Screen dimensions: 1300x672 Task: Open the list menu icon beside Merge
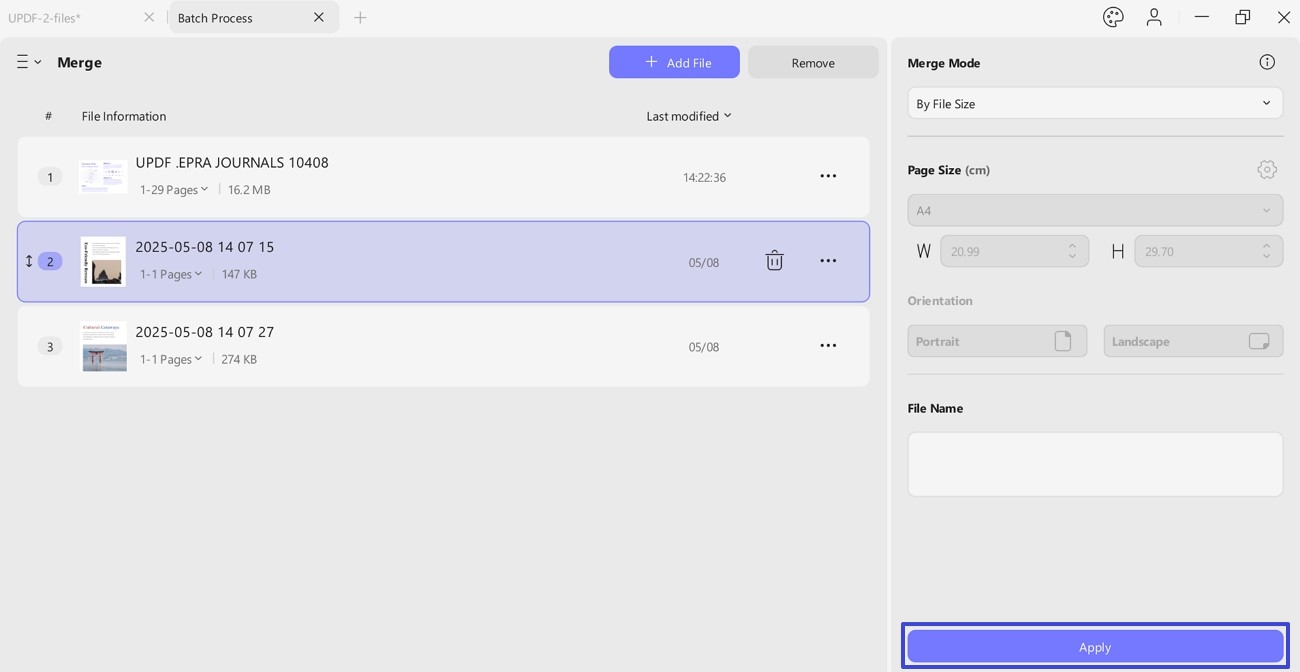point(28,62)
